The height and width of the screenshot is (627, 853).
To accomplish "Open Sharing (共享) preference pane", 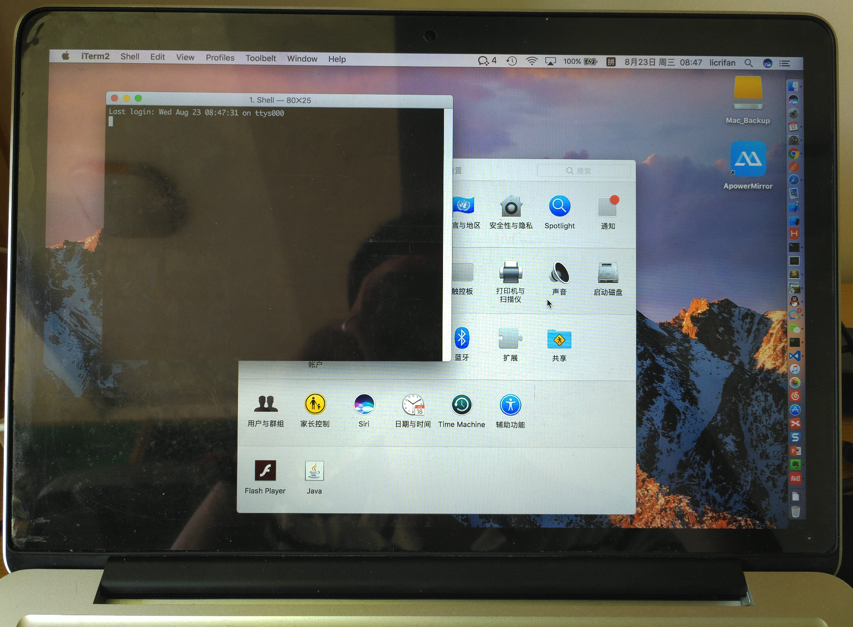I will click(559, 345).
